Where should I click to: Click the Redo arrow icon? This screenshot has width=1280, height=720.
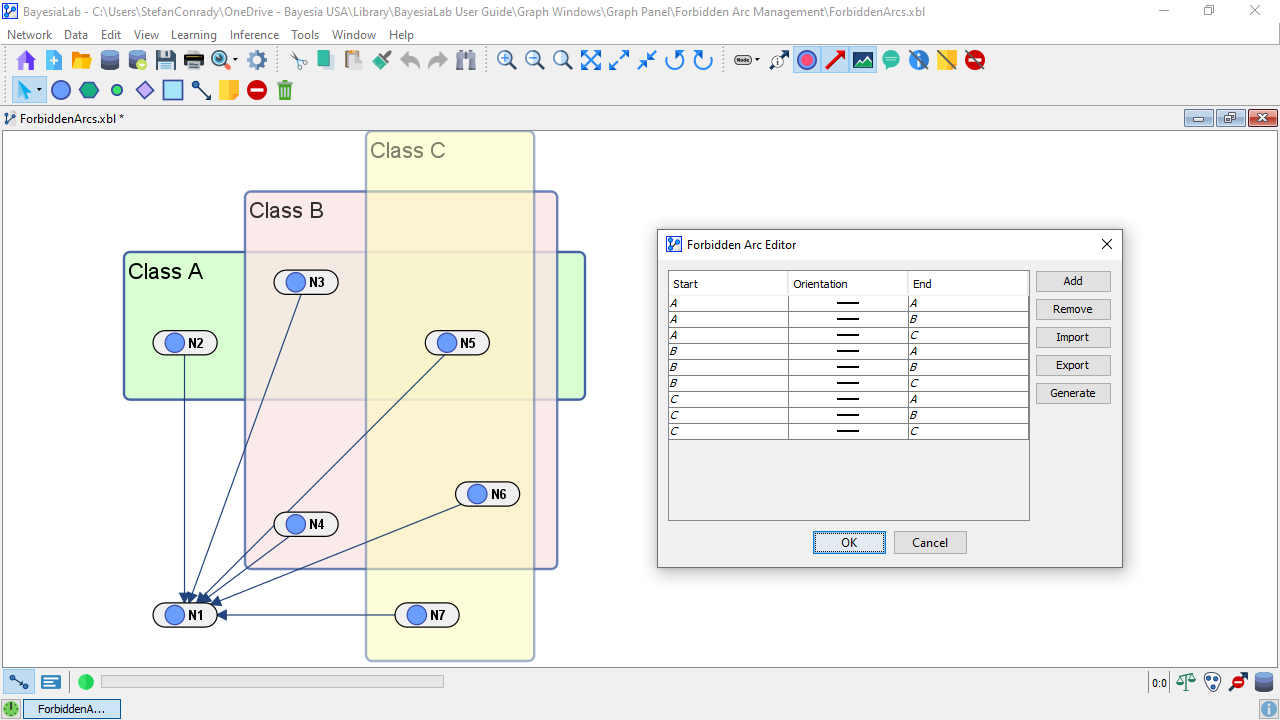437,60
